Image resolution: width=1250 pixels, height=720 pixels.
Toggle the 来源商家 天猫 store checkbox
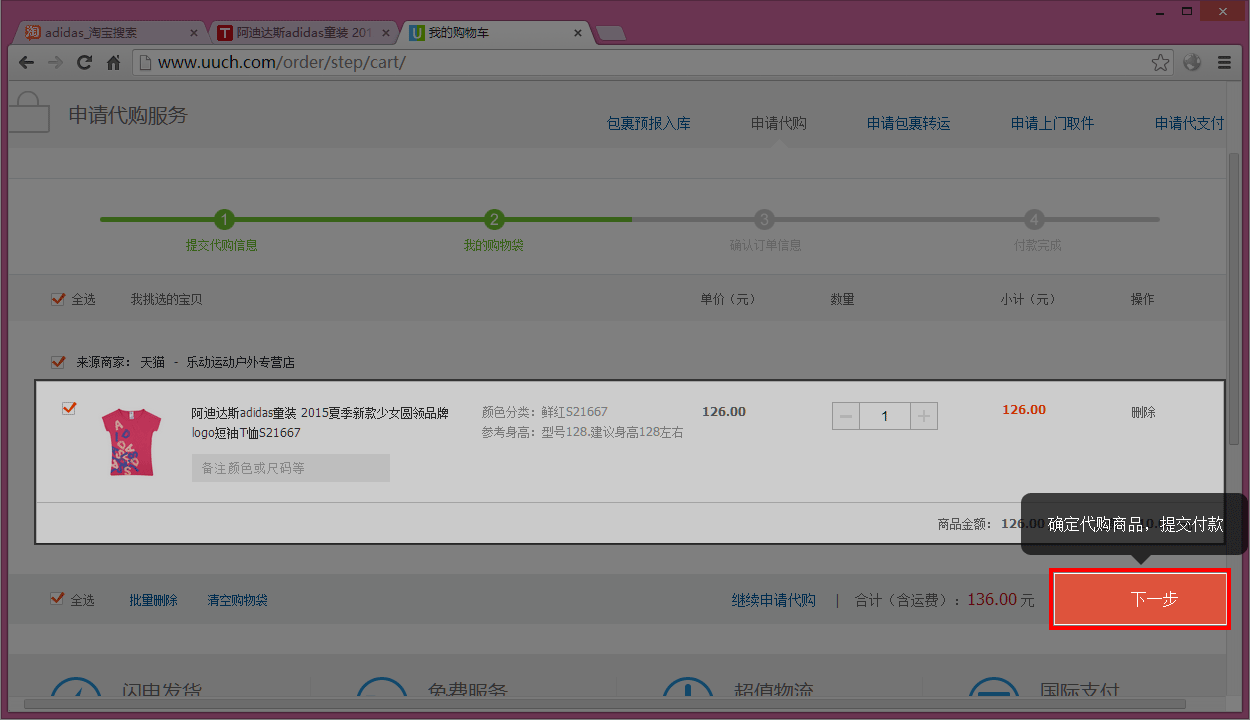point(58,362)
